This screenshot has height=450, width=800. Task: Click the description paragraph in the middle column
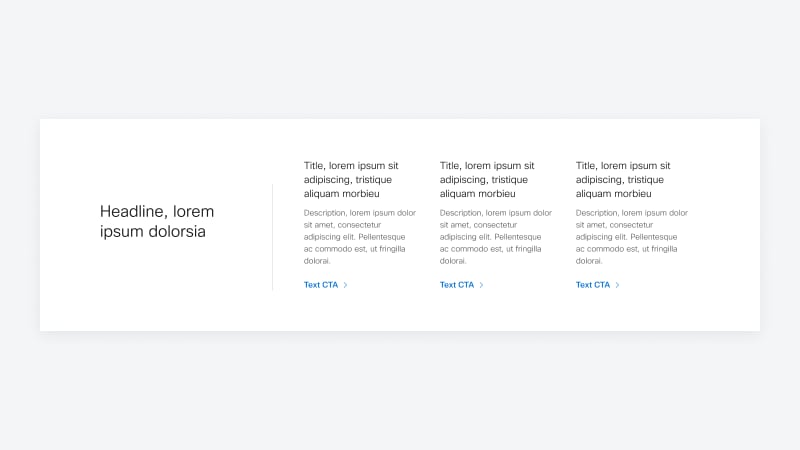[x=495, y=236]
